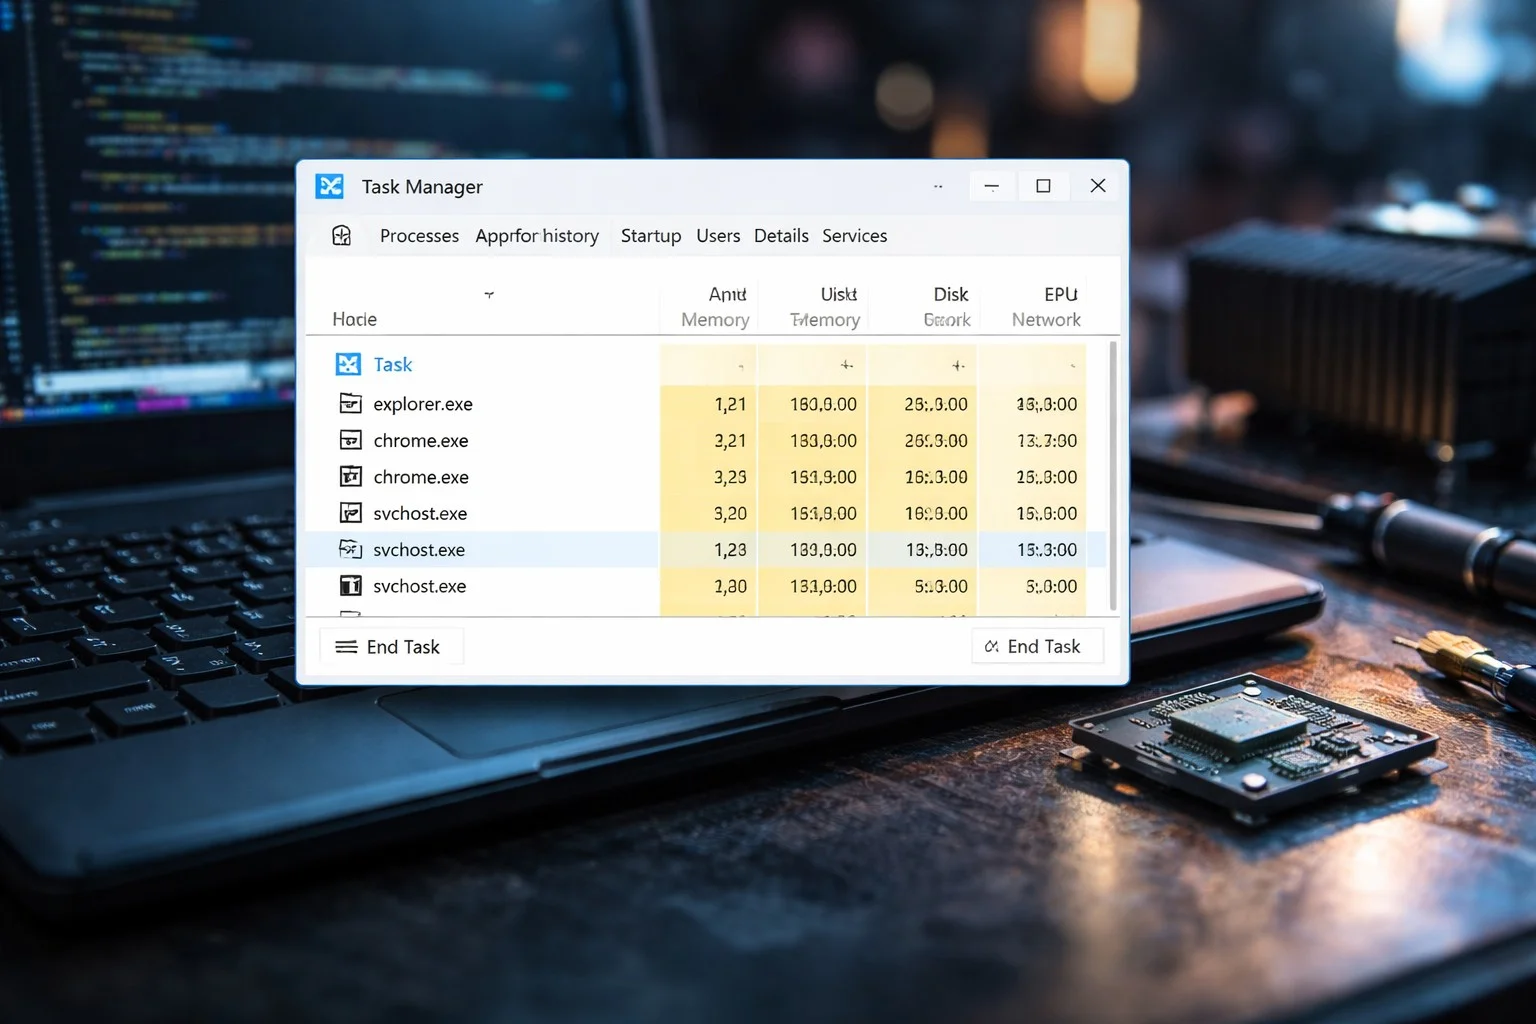The width and height of the screenshot is (1536, 1024).
Task: Click the explorer.exe process icon
Action: 350,403
